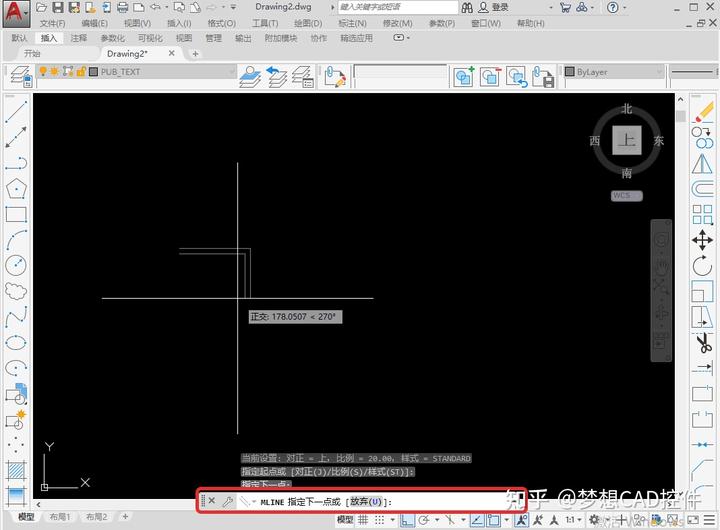The height and width of the screenshot is (530, 720).
Task: Select the Move tool
Action: tap(702, 240)
